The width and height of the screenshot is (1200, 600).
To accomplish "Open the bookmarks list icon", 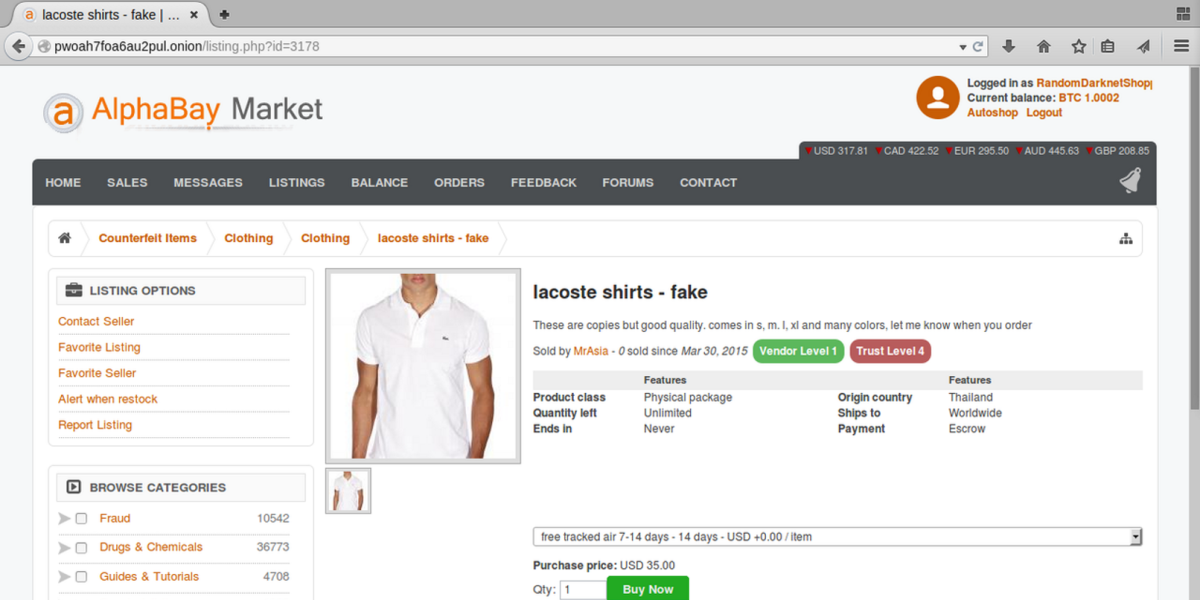I will pyautogui.click(x=1107, y=46).
